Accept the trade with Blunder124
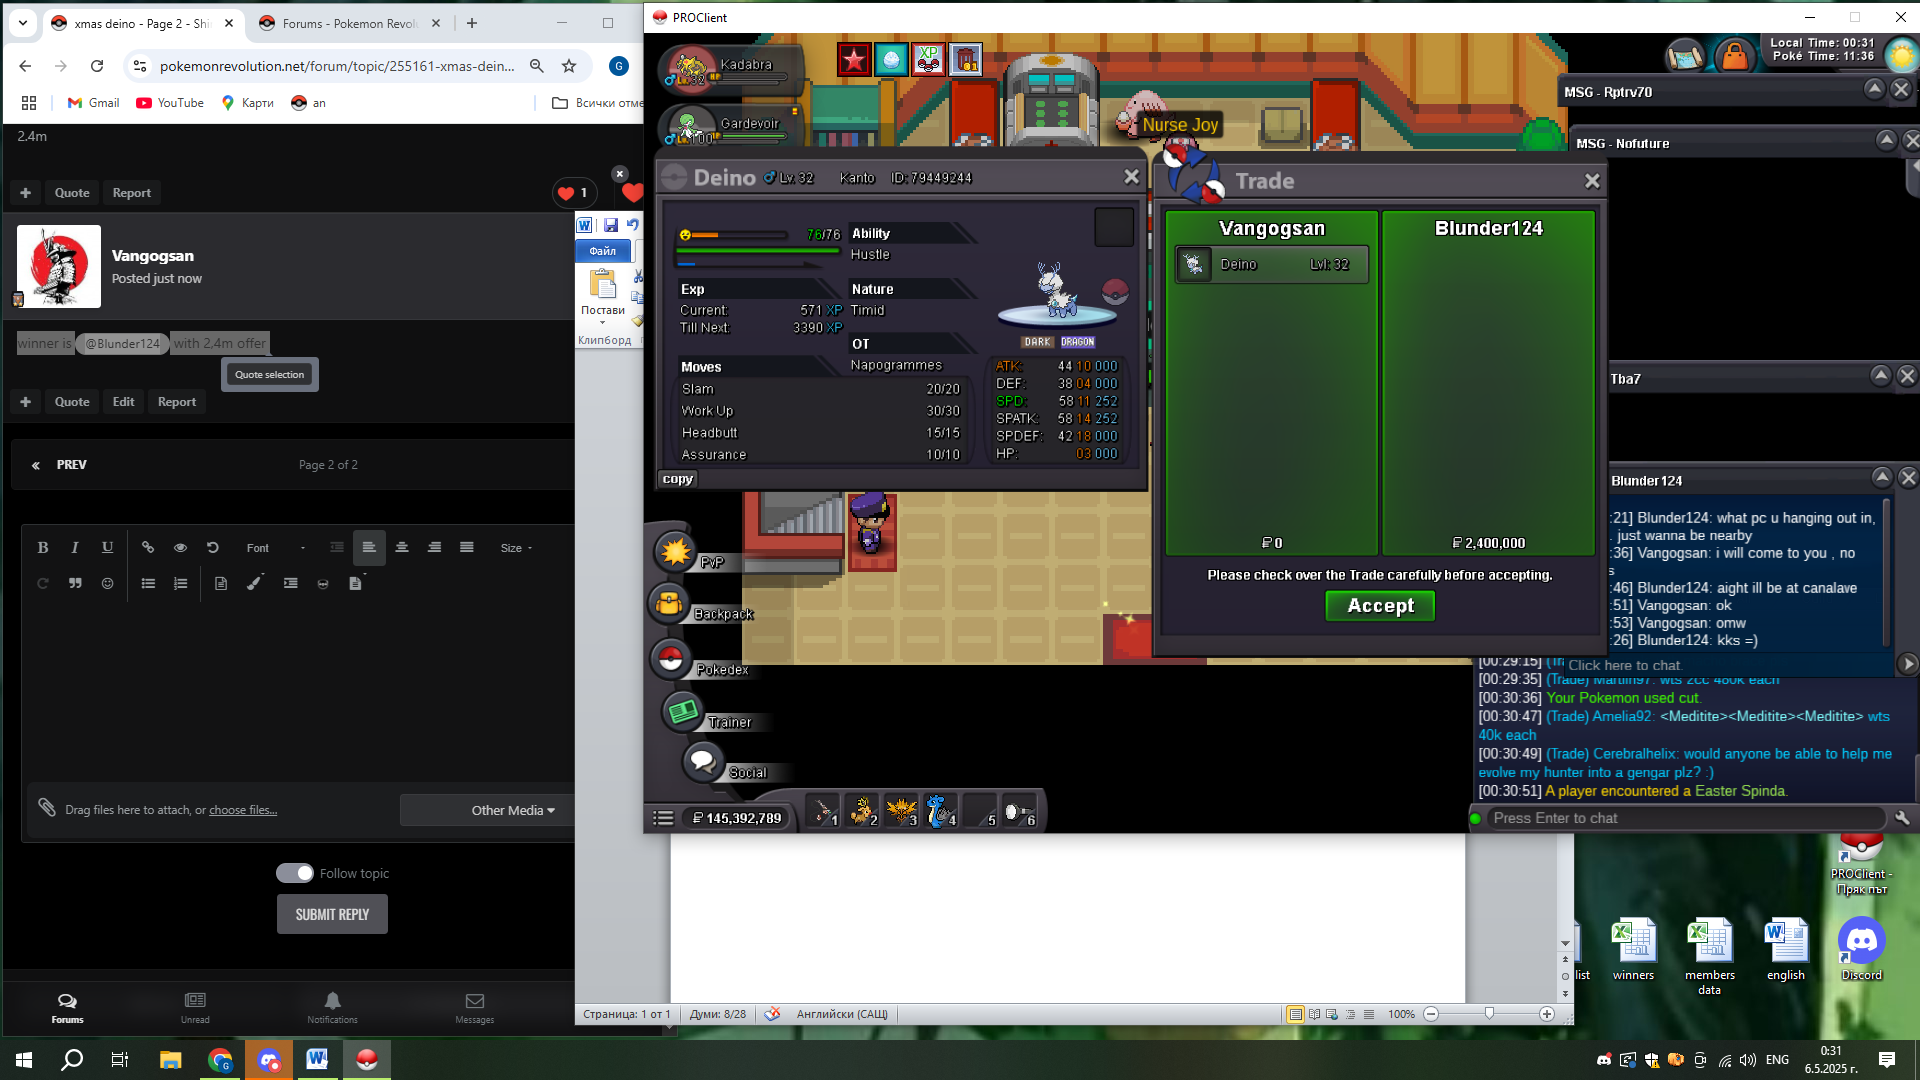Image resolution: width=1920 pixels, height=1080 pixels. coord(1380,606)
